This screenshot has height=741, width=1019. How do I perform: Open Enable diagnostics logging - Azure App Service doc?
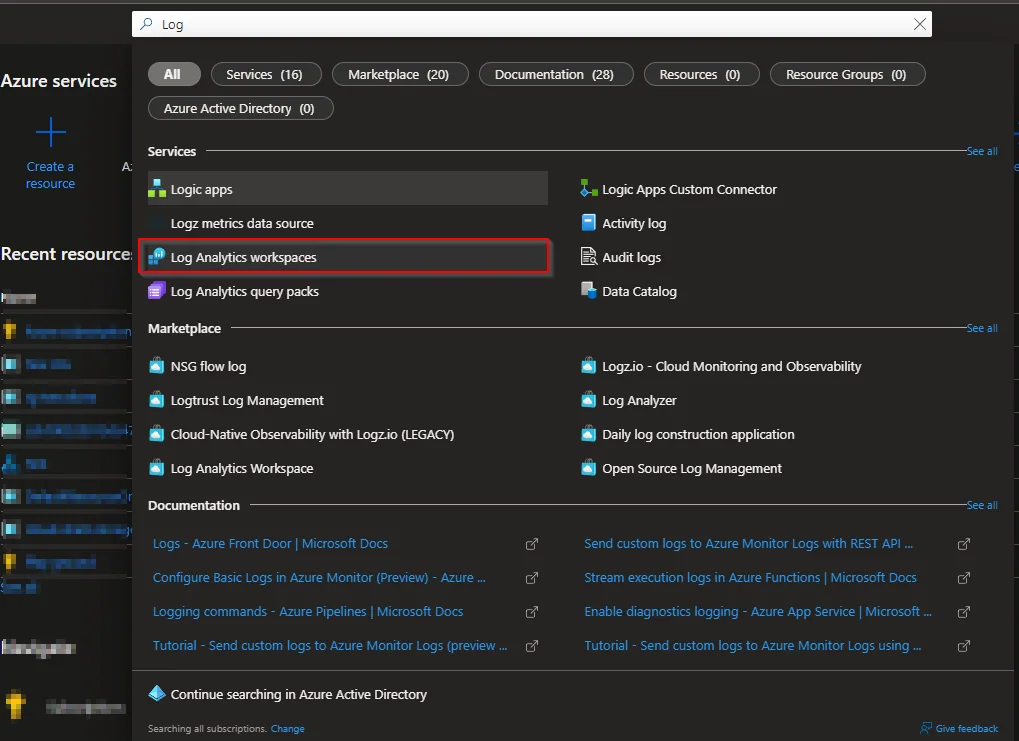point(758,612)
